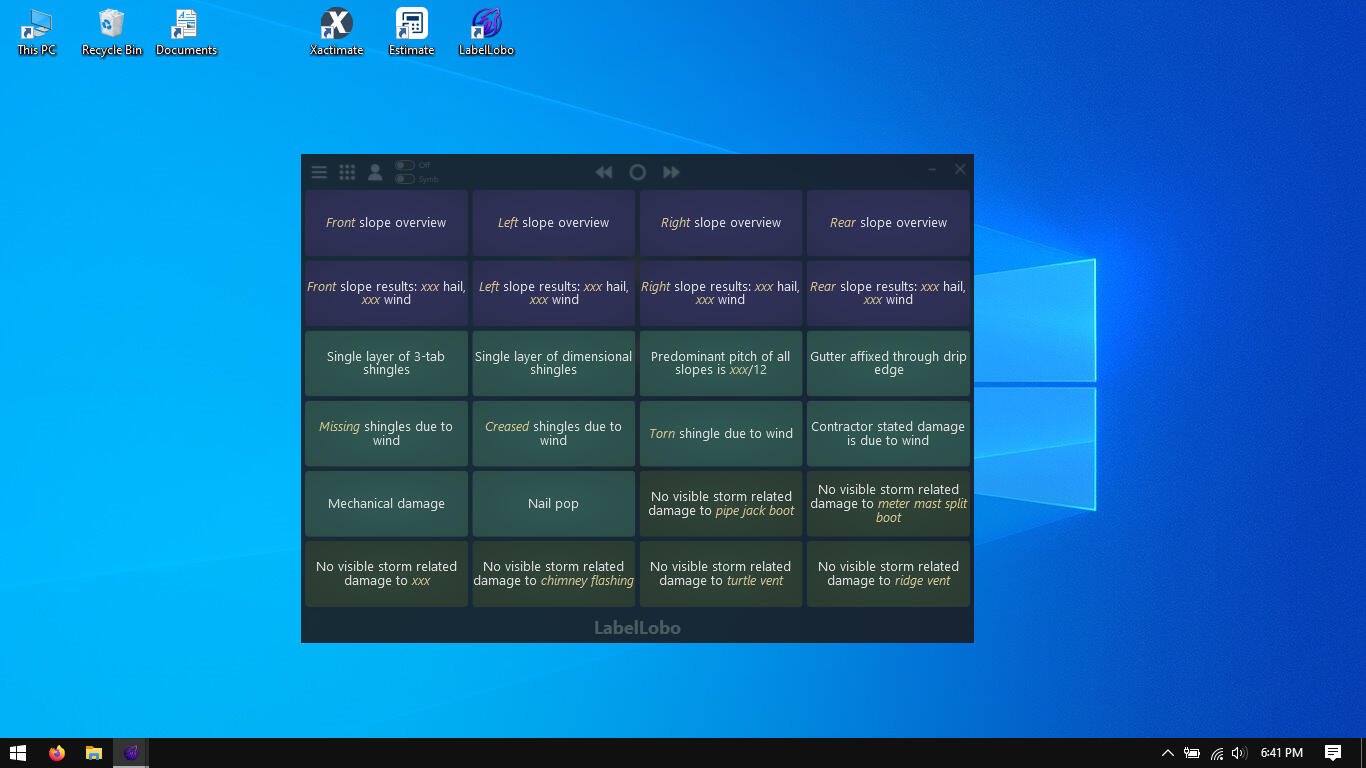Open the Estimate desktop shortcut
The height and width of the screenshot is (768, 1366).
pyautogui.click(x=411, y=32)
